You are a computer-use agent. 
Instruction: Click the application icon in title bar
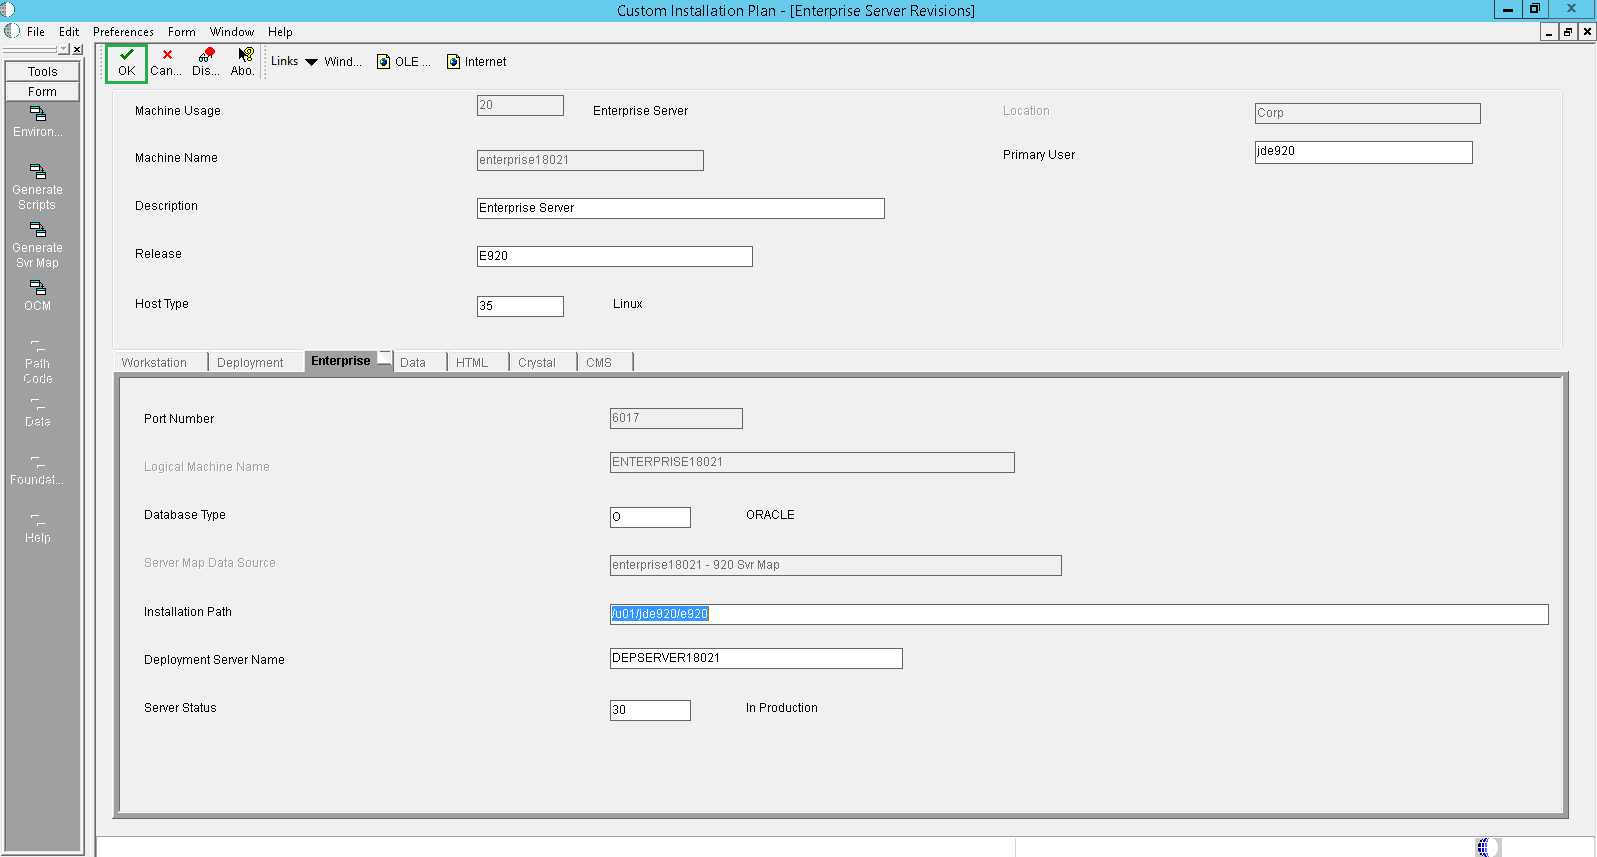[8, 10]
